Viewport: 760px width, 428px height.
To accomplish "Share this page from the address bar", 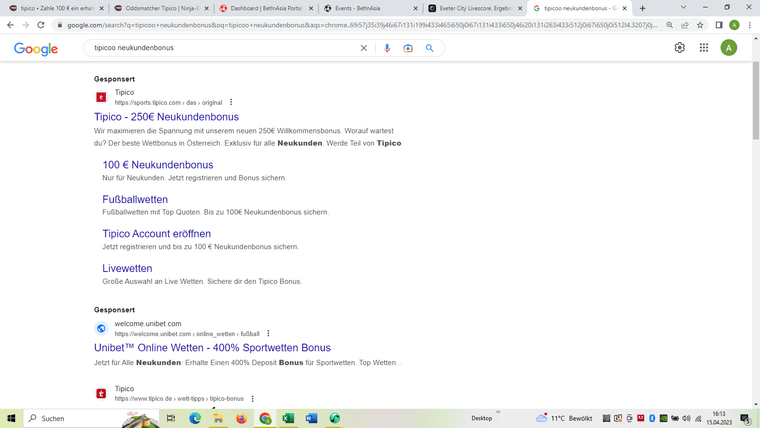I will pyautogui.click(x=685, y=25).
